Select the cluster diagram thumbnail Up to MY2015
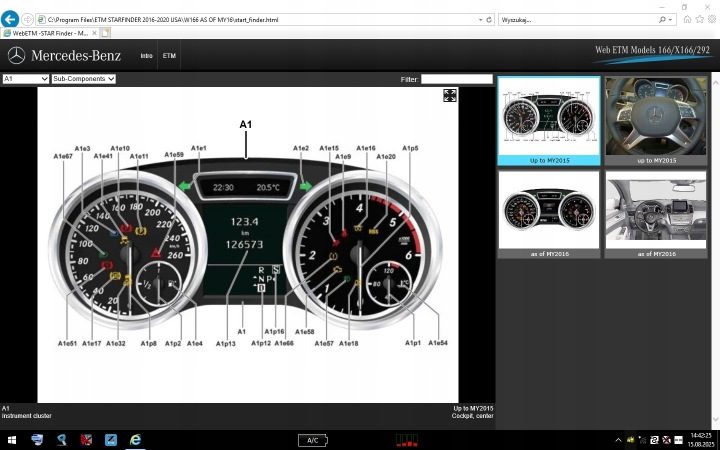The image size is (720, 450). pos(549,121)
